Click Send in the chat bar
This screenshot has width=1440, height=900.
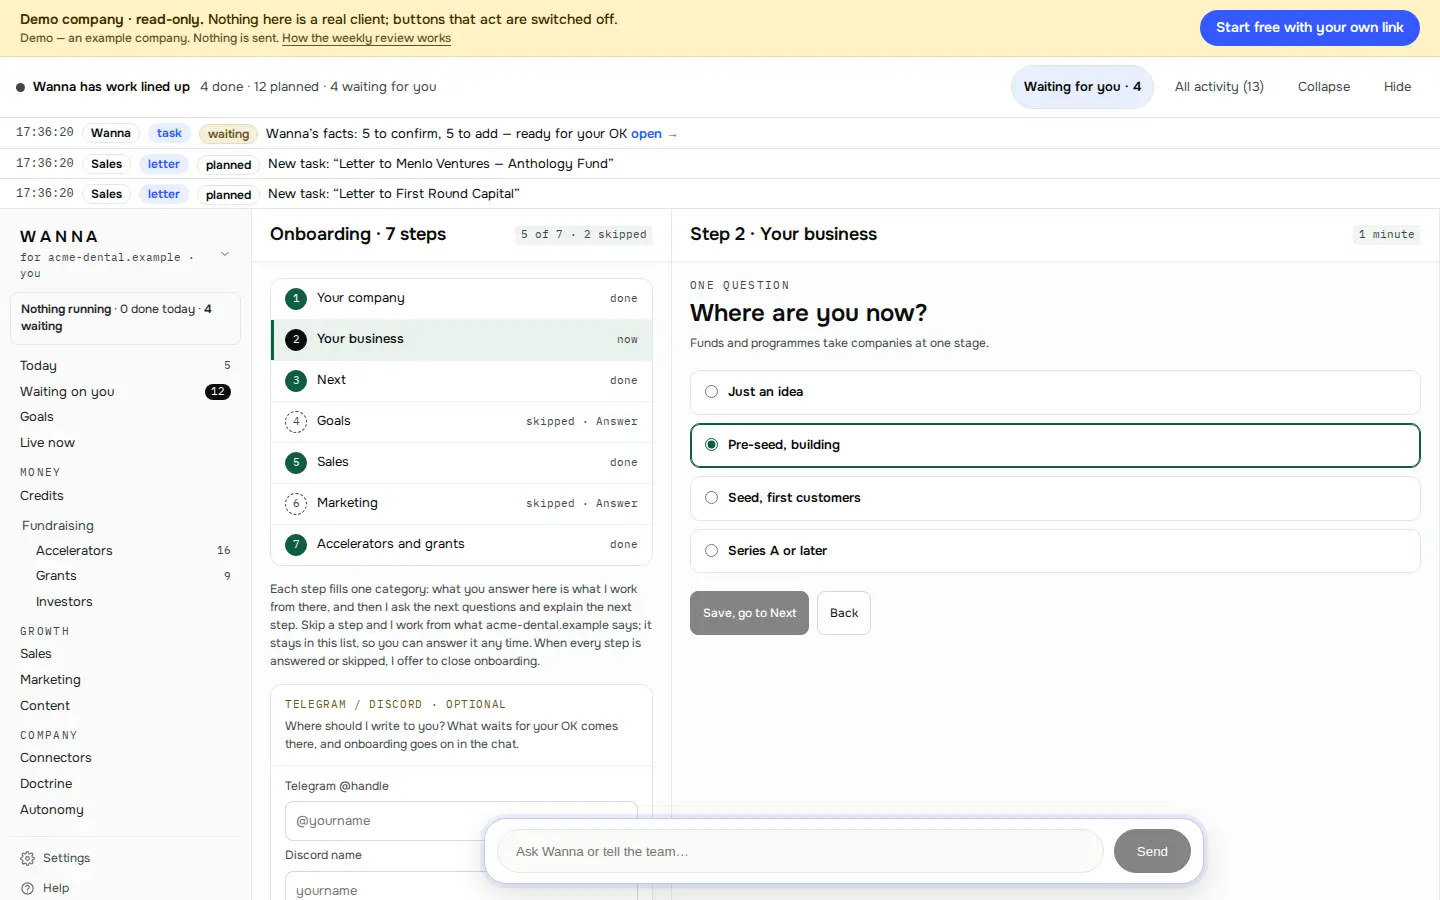1152,852
